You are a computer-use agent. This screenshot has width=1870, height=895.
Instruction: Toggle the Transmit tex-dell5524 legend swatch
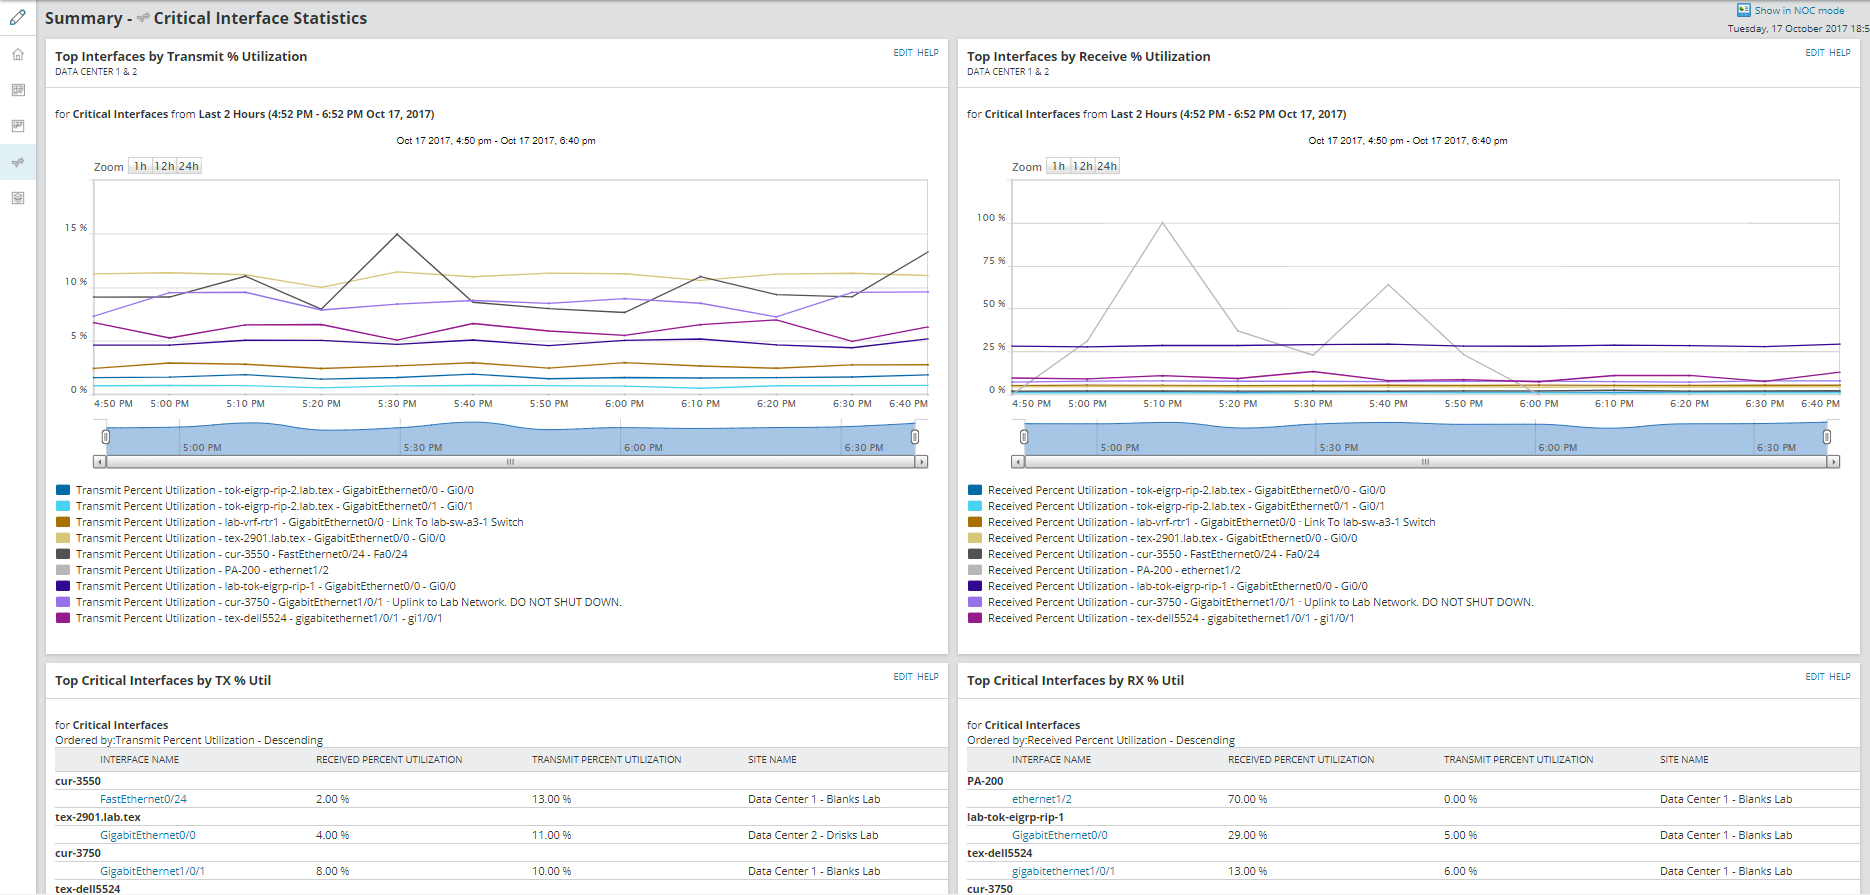pos(63,618)
